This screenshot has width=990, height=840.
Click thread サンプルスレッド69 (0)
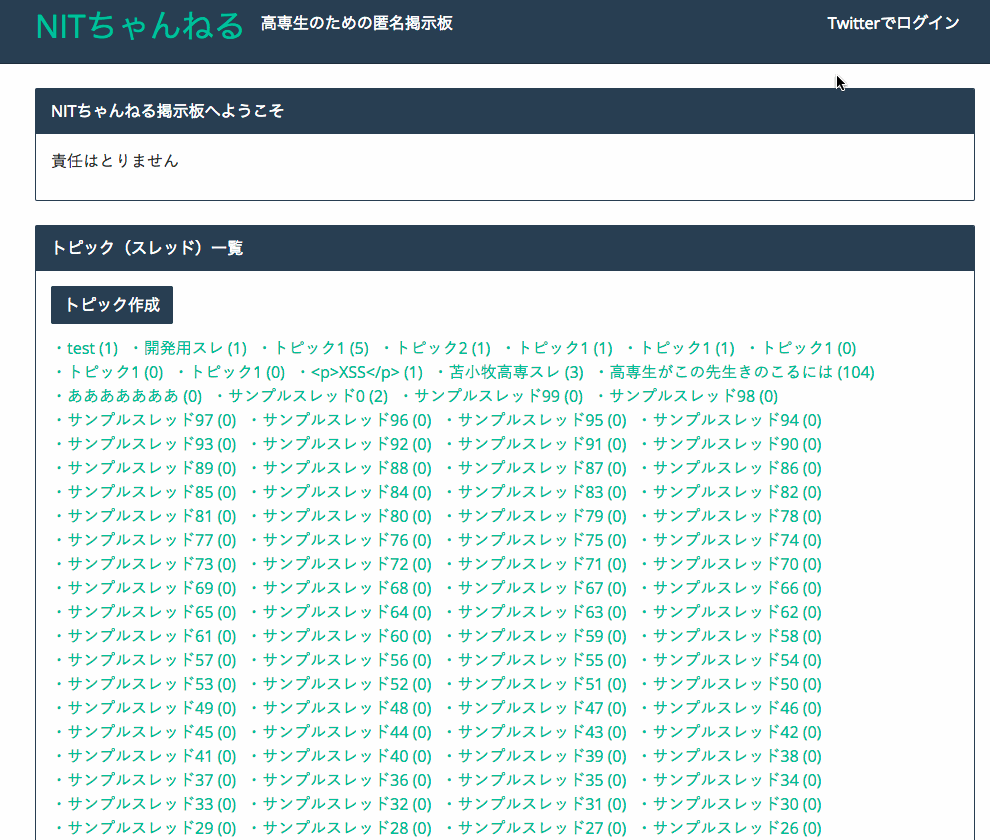(152, 588)
